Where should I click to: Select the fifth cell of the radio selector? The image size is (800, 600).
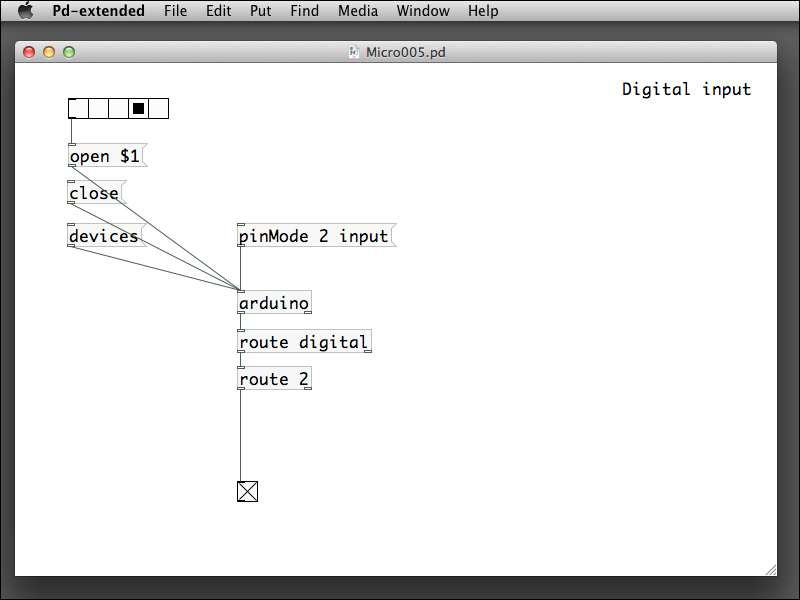158,108
